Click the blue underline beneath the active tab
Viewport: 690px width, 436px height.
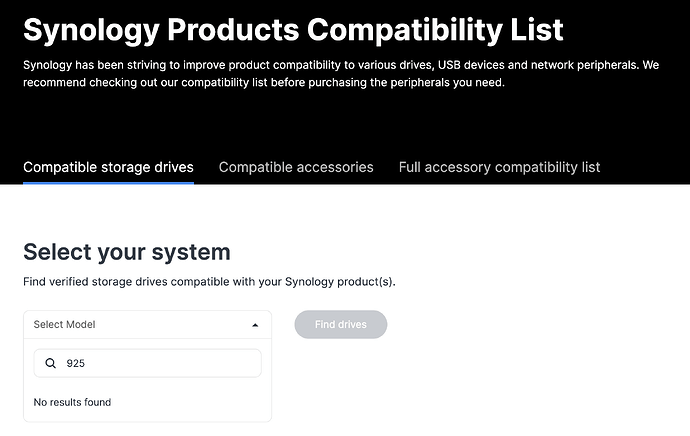108,183
